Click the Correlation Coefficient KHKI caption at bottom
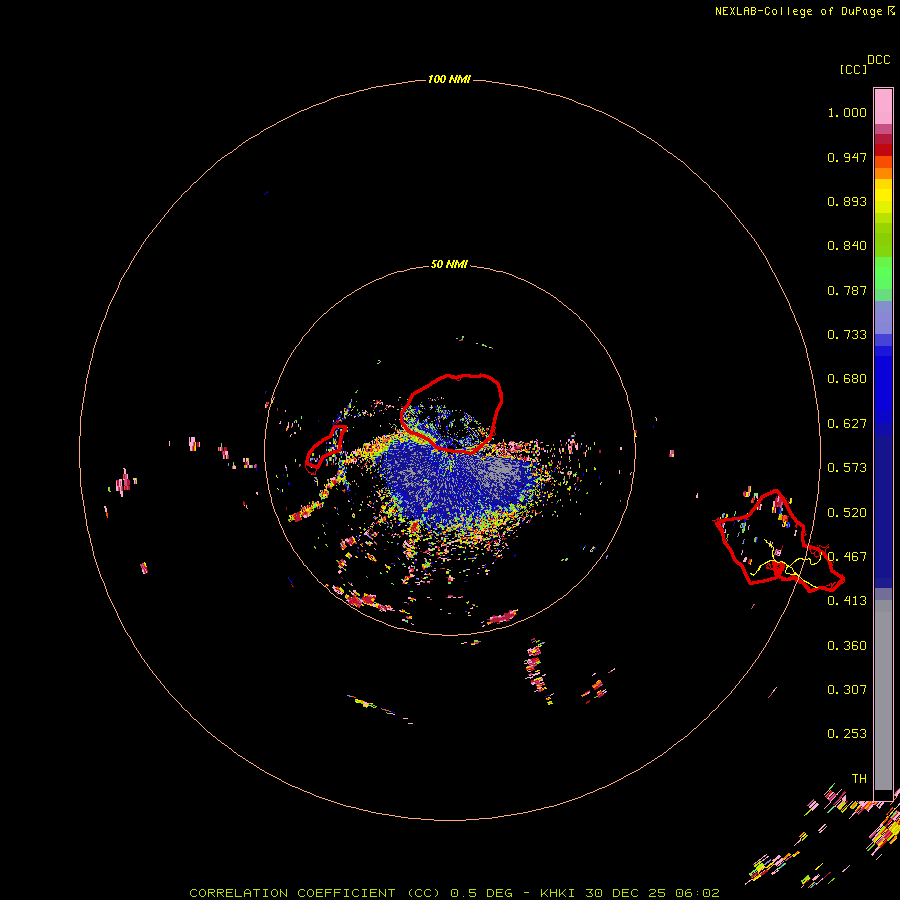This screenshot has width=900, height=900. pos(454,893)
